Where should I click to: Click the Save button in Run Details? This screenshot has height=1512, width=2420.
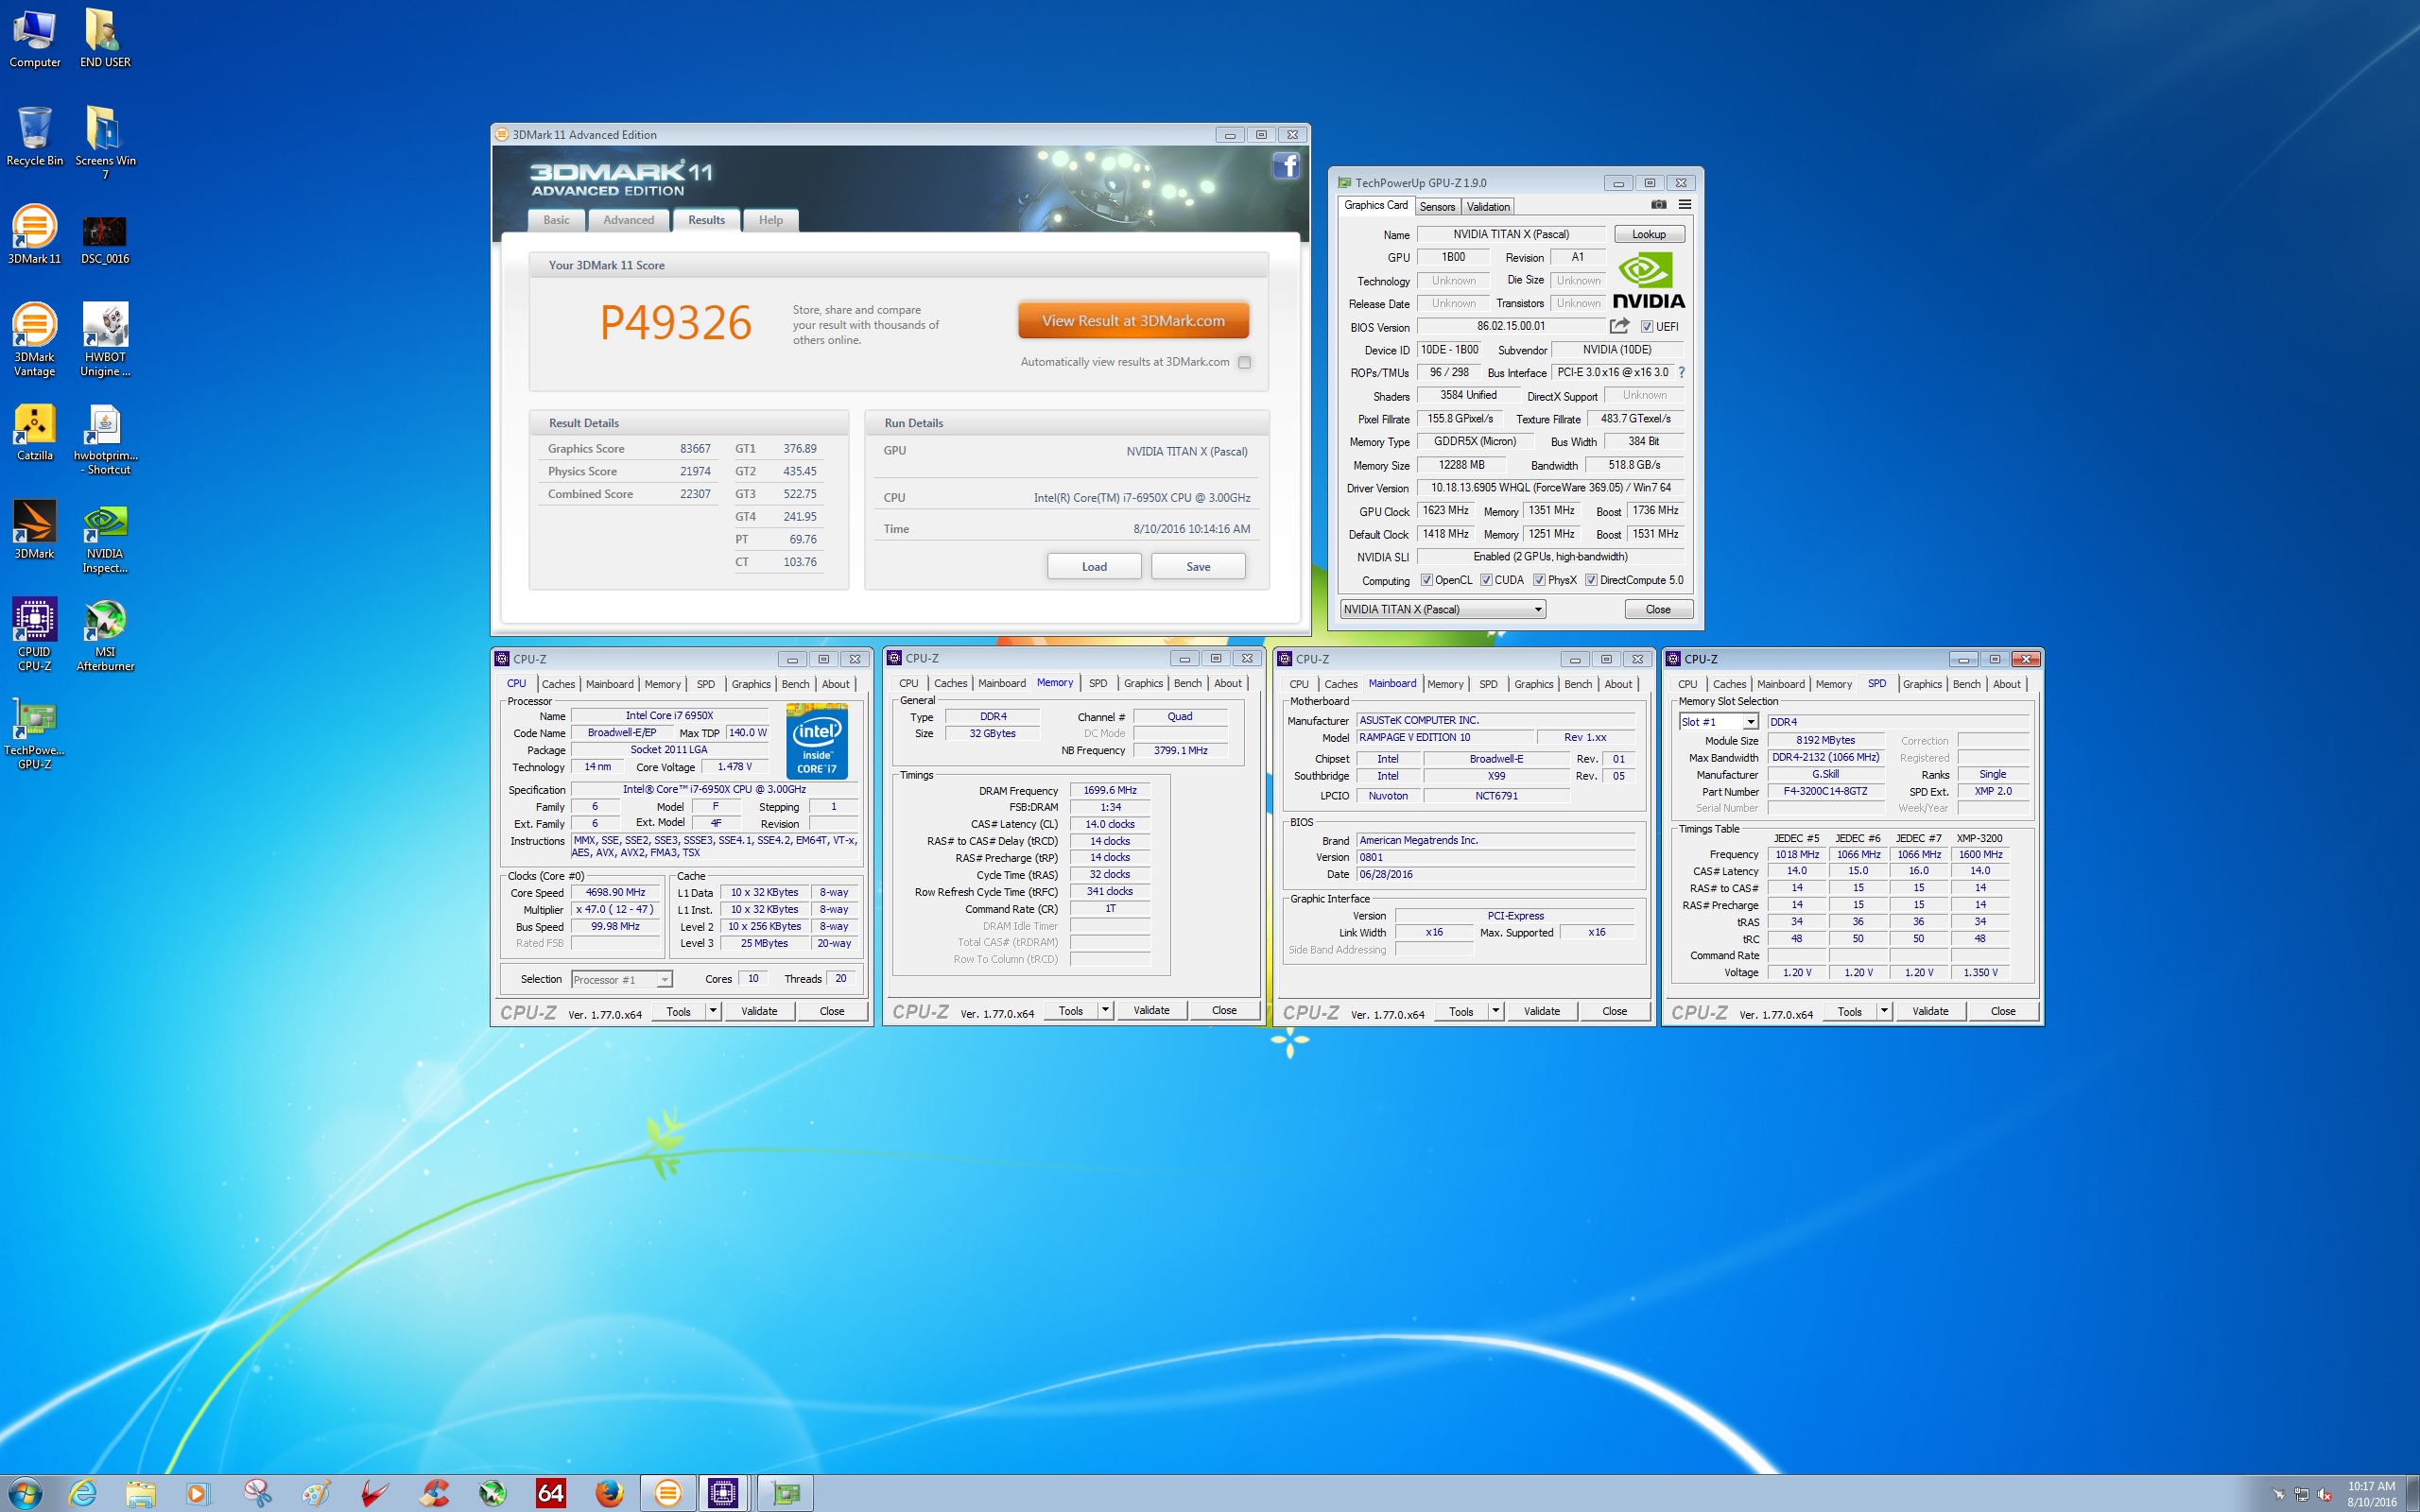[x=1198, y=566]
